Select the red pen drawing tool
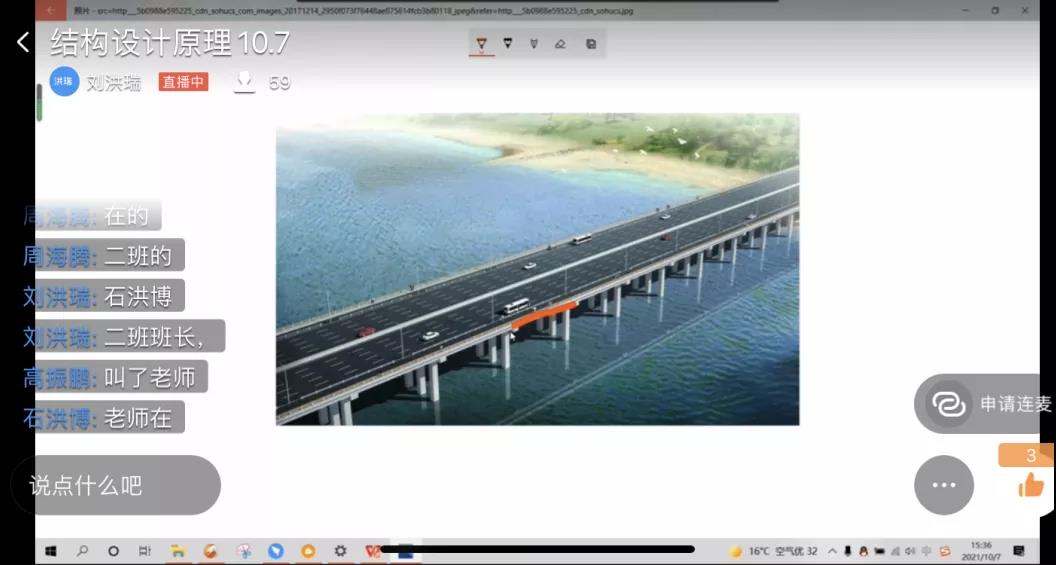 (x=482, y=44)
